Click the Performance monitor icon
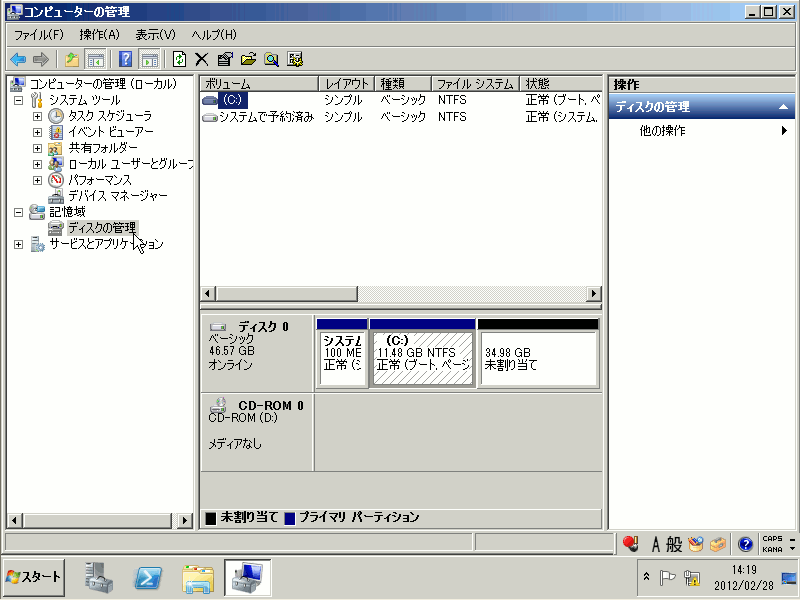Screen dimensions: 800x600 pyautogui.click(x=56, y=180)
